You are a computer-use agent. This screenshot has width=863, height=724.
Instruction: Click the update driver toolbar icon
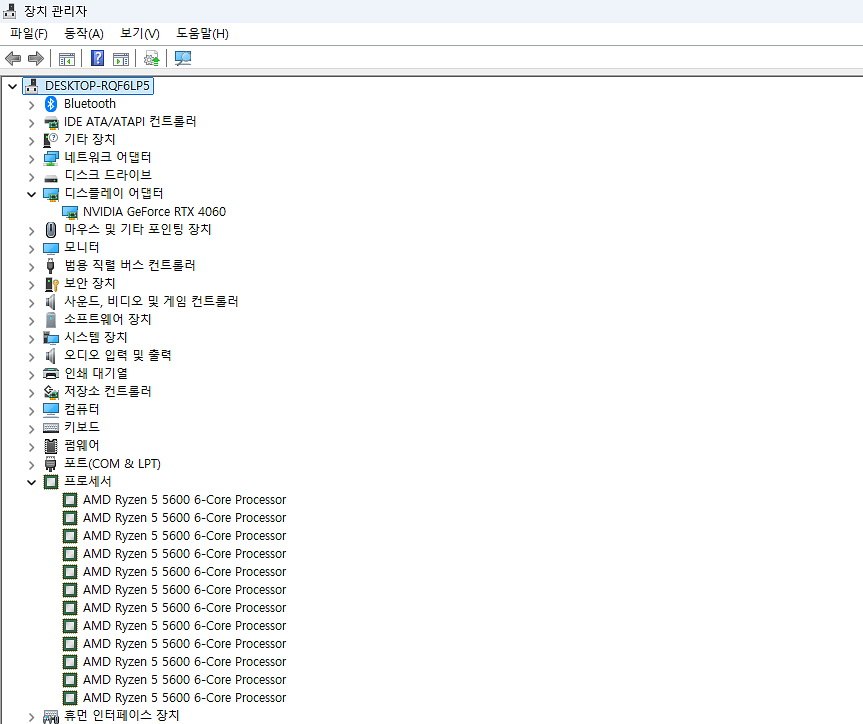151,58
